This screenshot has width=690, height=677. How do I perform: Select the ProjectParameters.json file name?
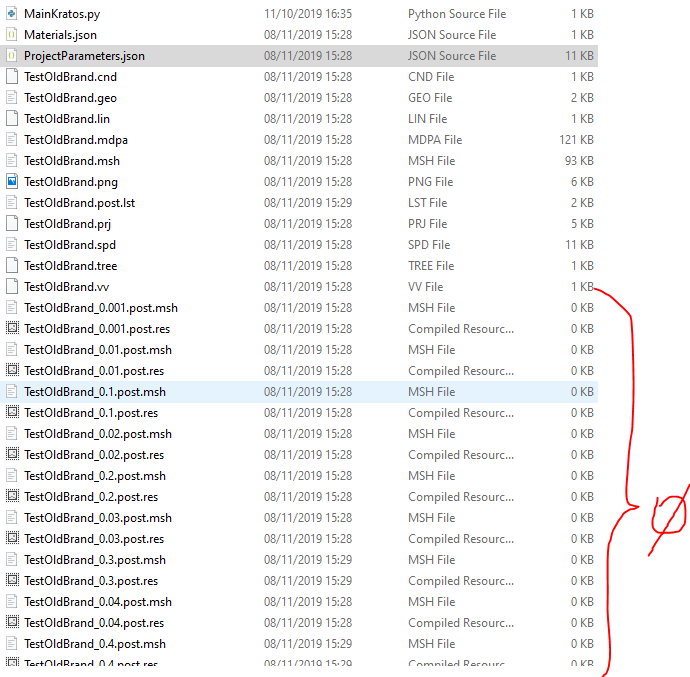[x=84, y=56]
